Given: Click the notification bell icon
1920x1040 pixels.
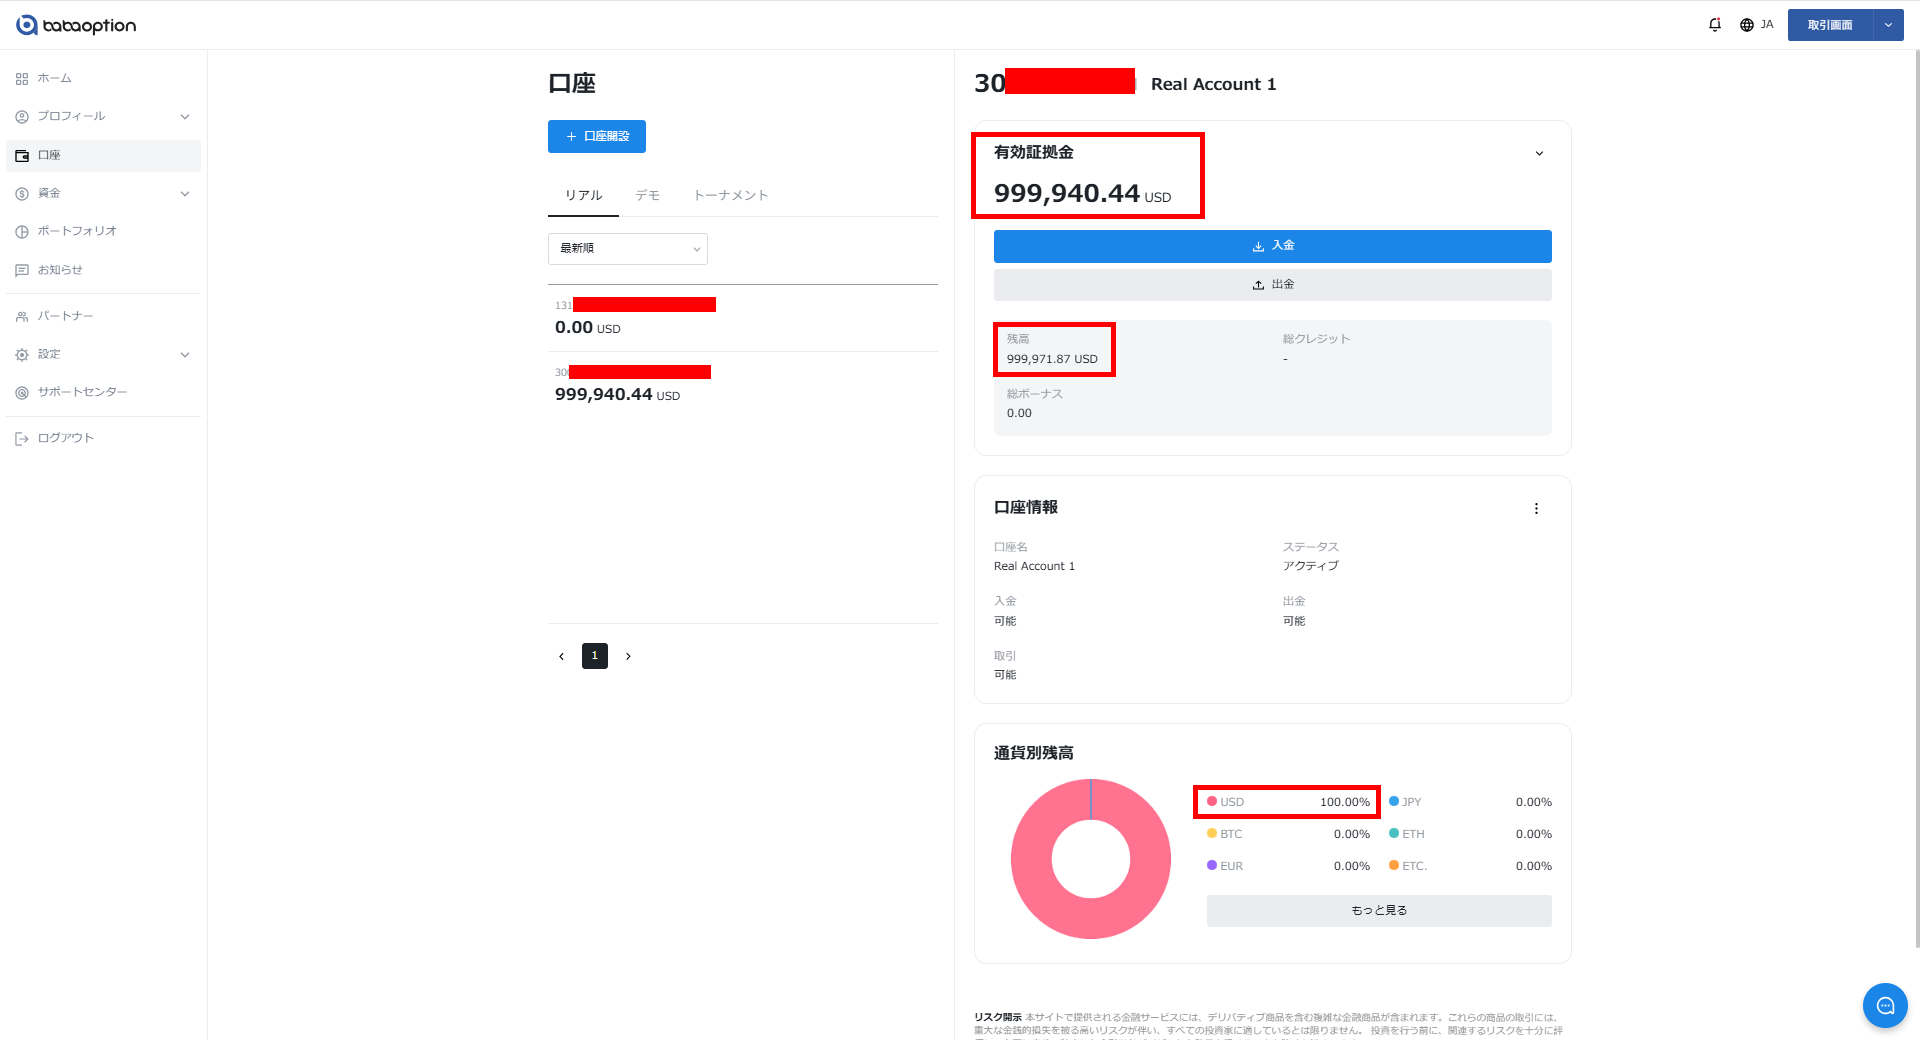Looking at the screenshot, I should [x=1714, y=25].
